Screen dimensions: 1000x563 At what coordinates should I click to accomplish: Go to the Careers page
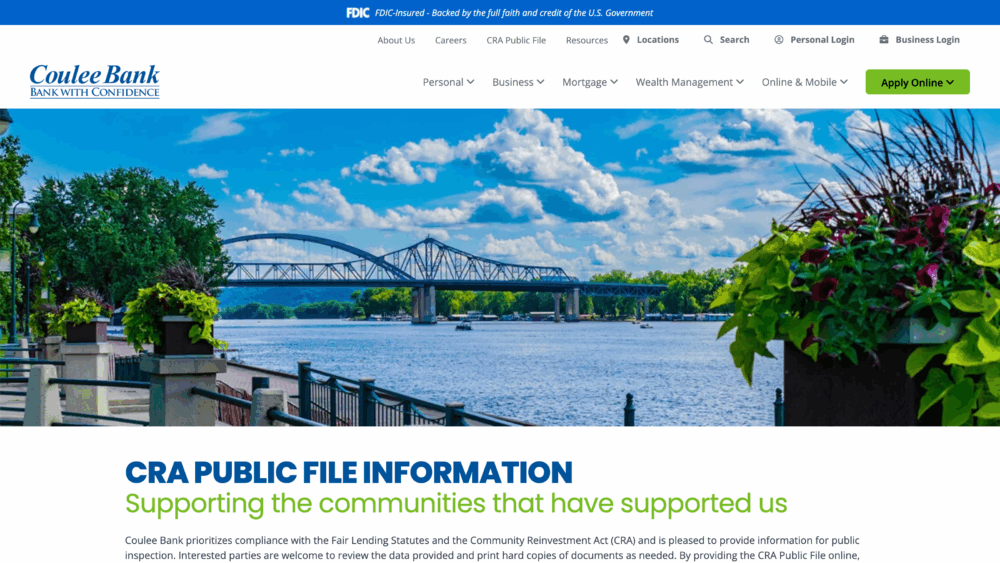coord(451,40)
